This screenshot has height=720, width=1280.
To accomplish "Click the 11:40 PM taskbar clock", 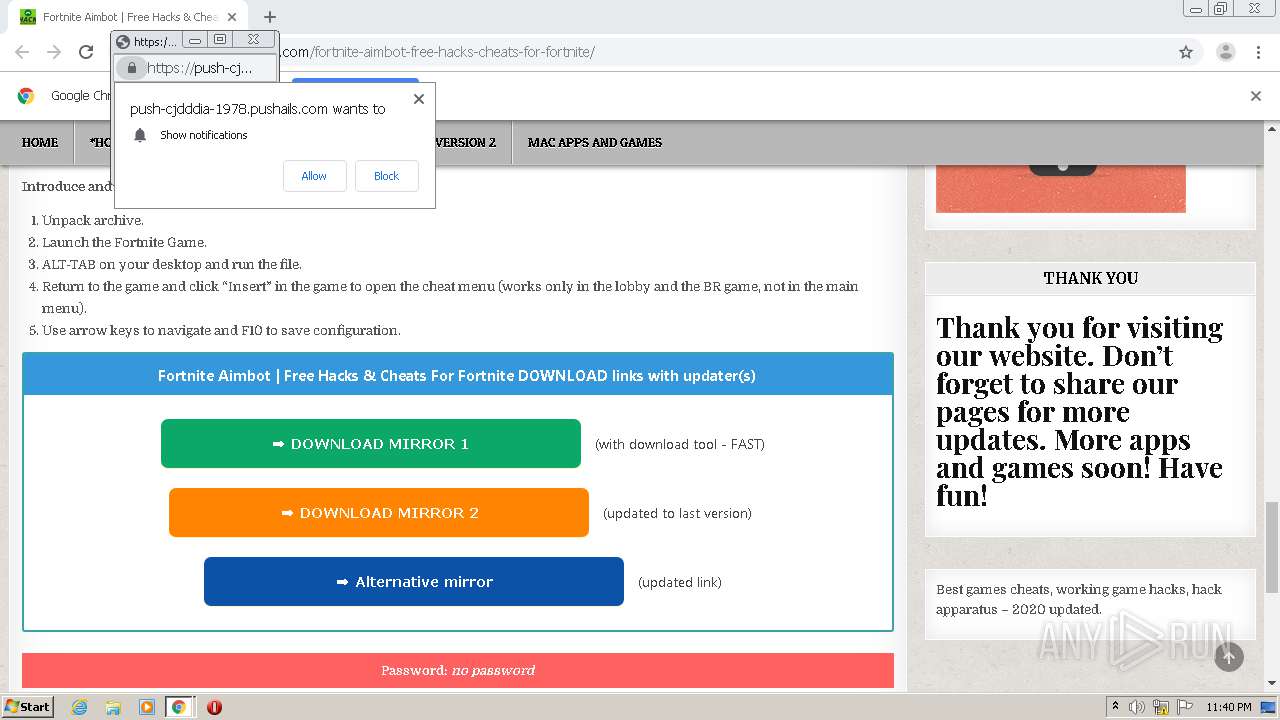I will 1229,707.
